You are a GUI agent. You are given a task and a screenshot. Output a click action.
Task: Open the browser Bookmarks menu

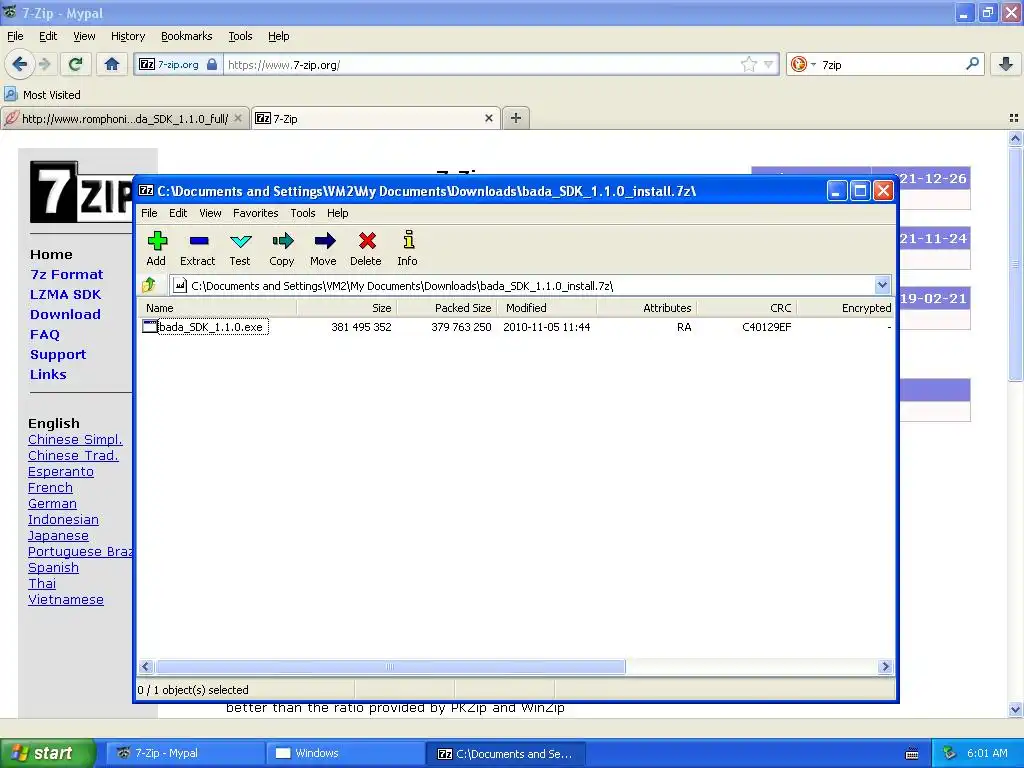click(186, 36)
